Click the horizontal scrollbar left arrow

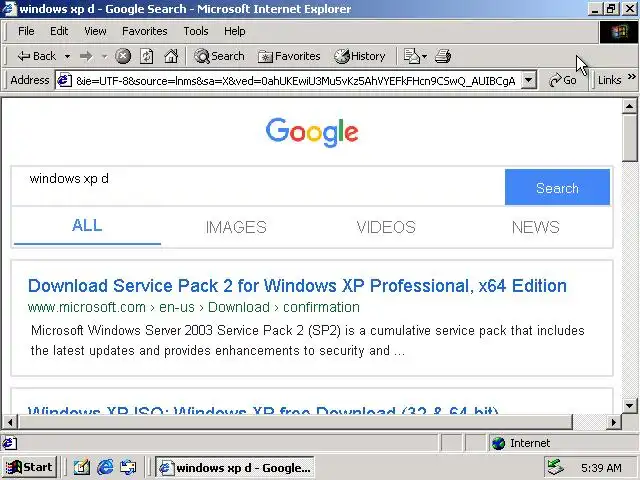click(x=10, y=422)
